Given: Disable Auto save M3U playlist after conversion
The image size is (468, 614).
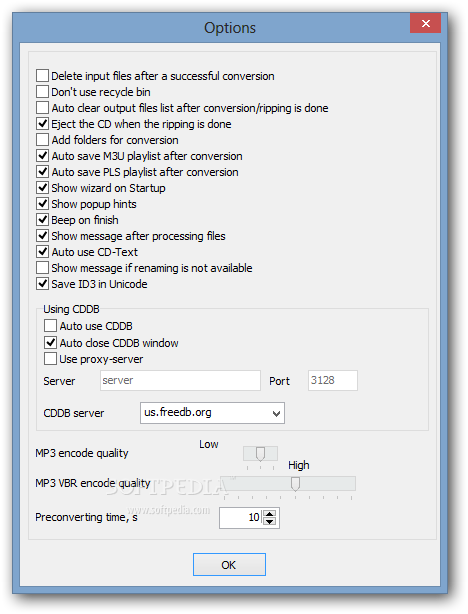Looking at the screenshot, I should coord(42,156).
